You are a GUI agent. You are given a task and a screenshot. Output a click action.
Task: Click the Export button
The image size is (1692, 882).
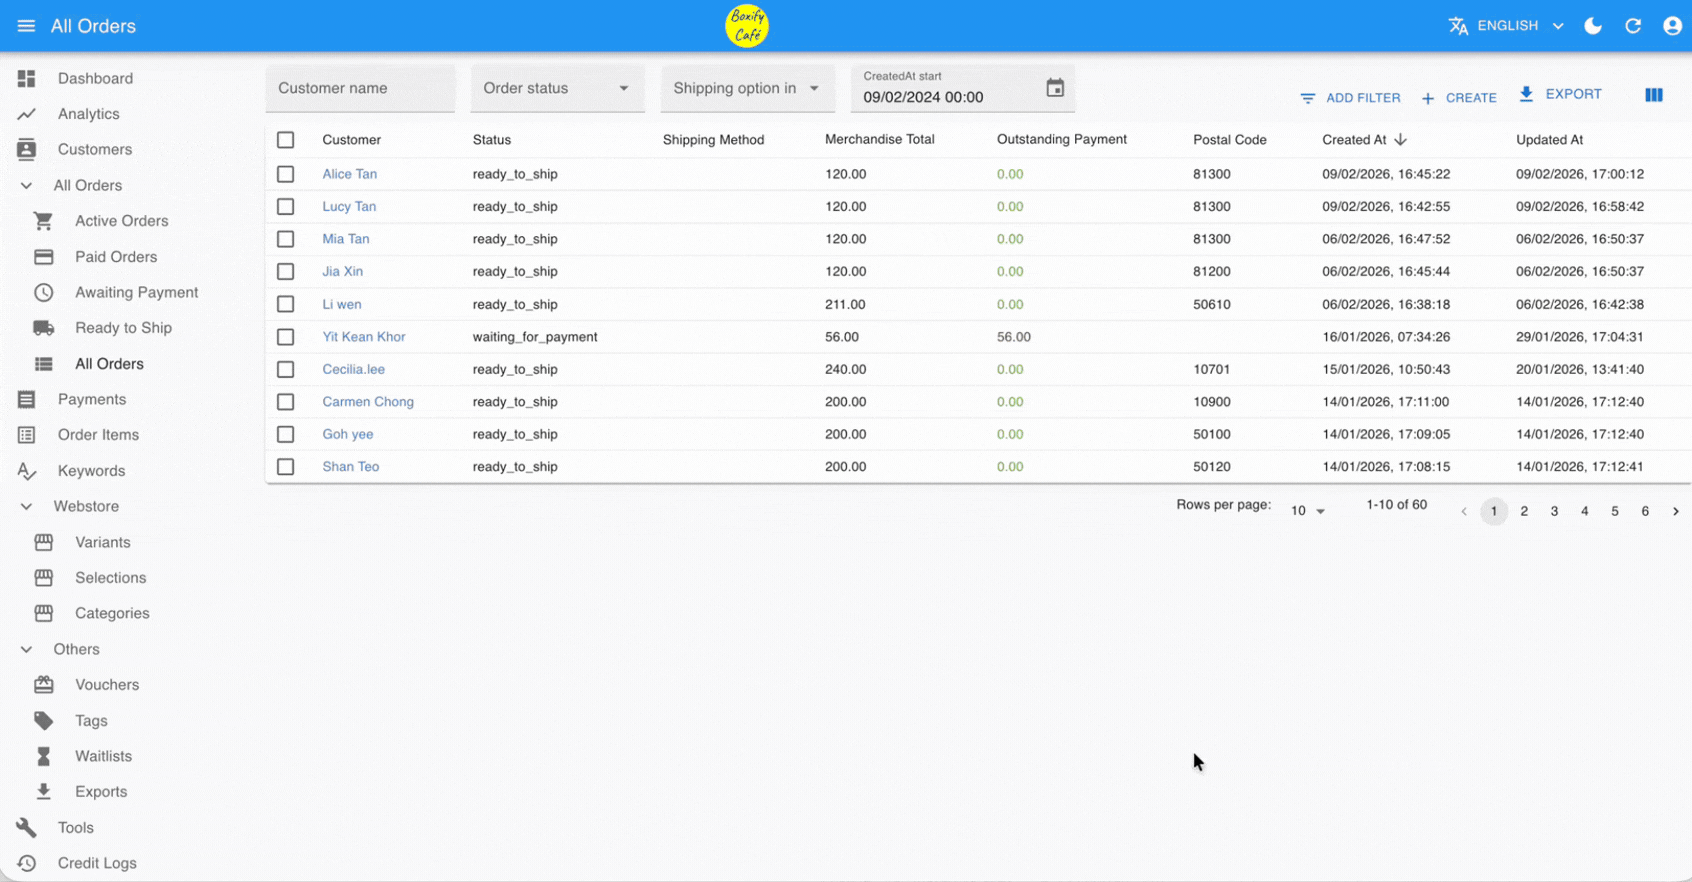click(x=1560, y=94)
